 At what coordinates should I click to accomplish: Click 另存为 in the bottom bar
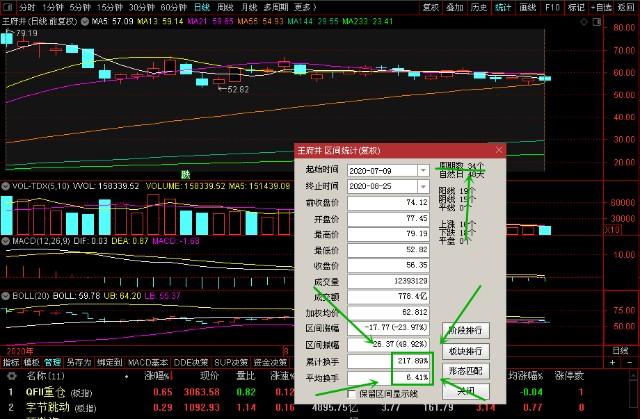pos(78,362)
